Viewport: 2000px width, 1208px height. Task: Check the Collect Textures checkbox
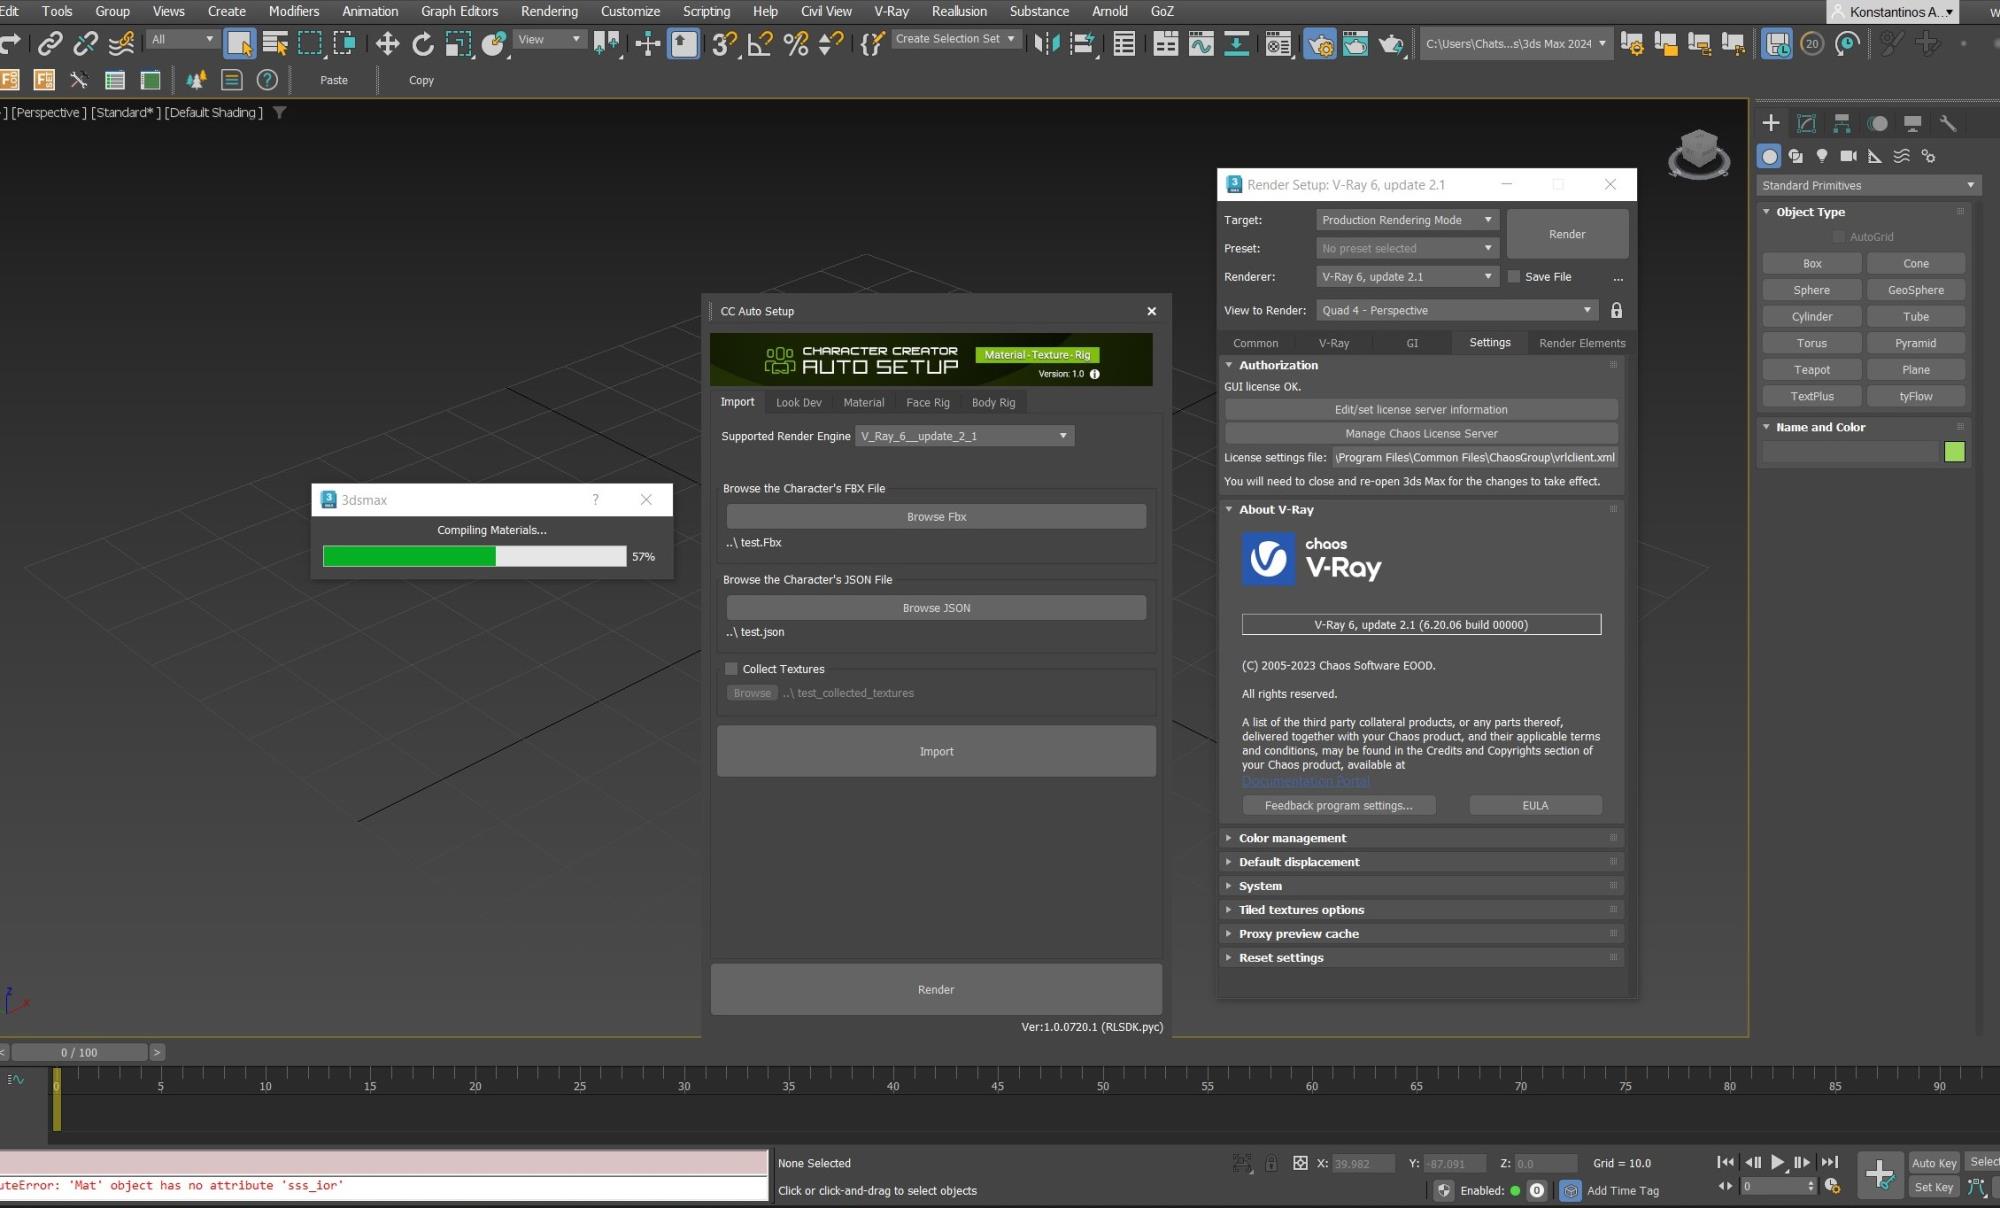tap(731, 669)
